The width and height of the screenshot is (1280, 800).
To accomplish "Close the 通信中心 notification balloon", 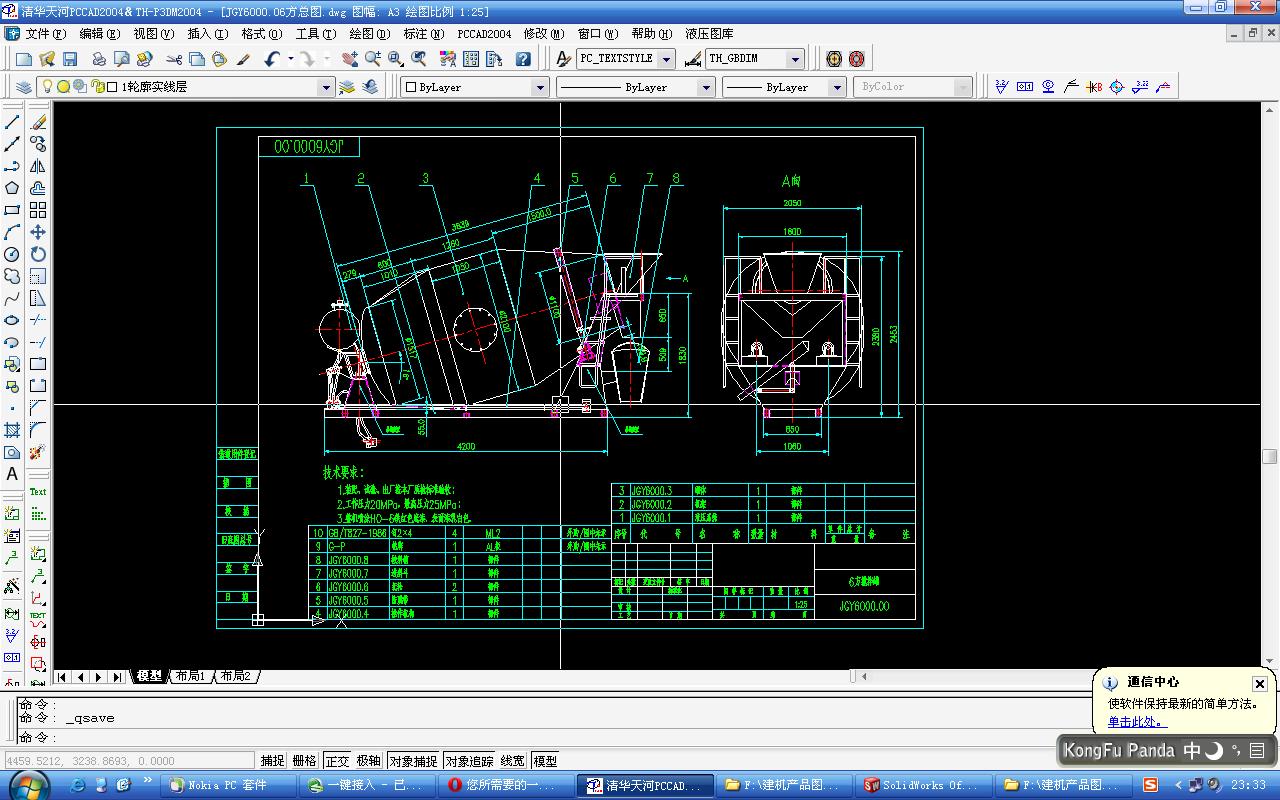I will [1260, 684].
